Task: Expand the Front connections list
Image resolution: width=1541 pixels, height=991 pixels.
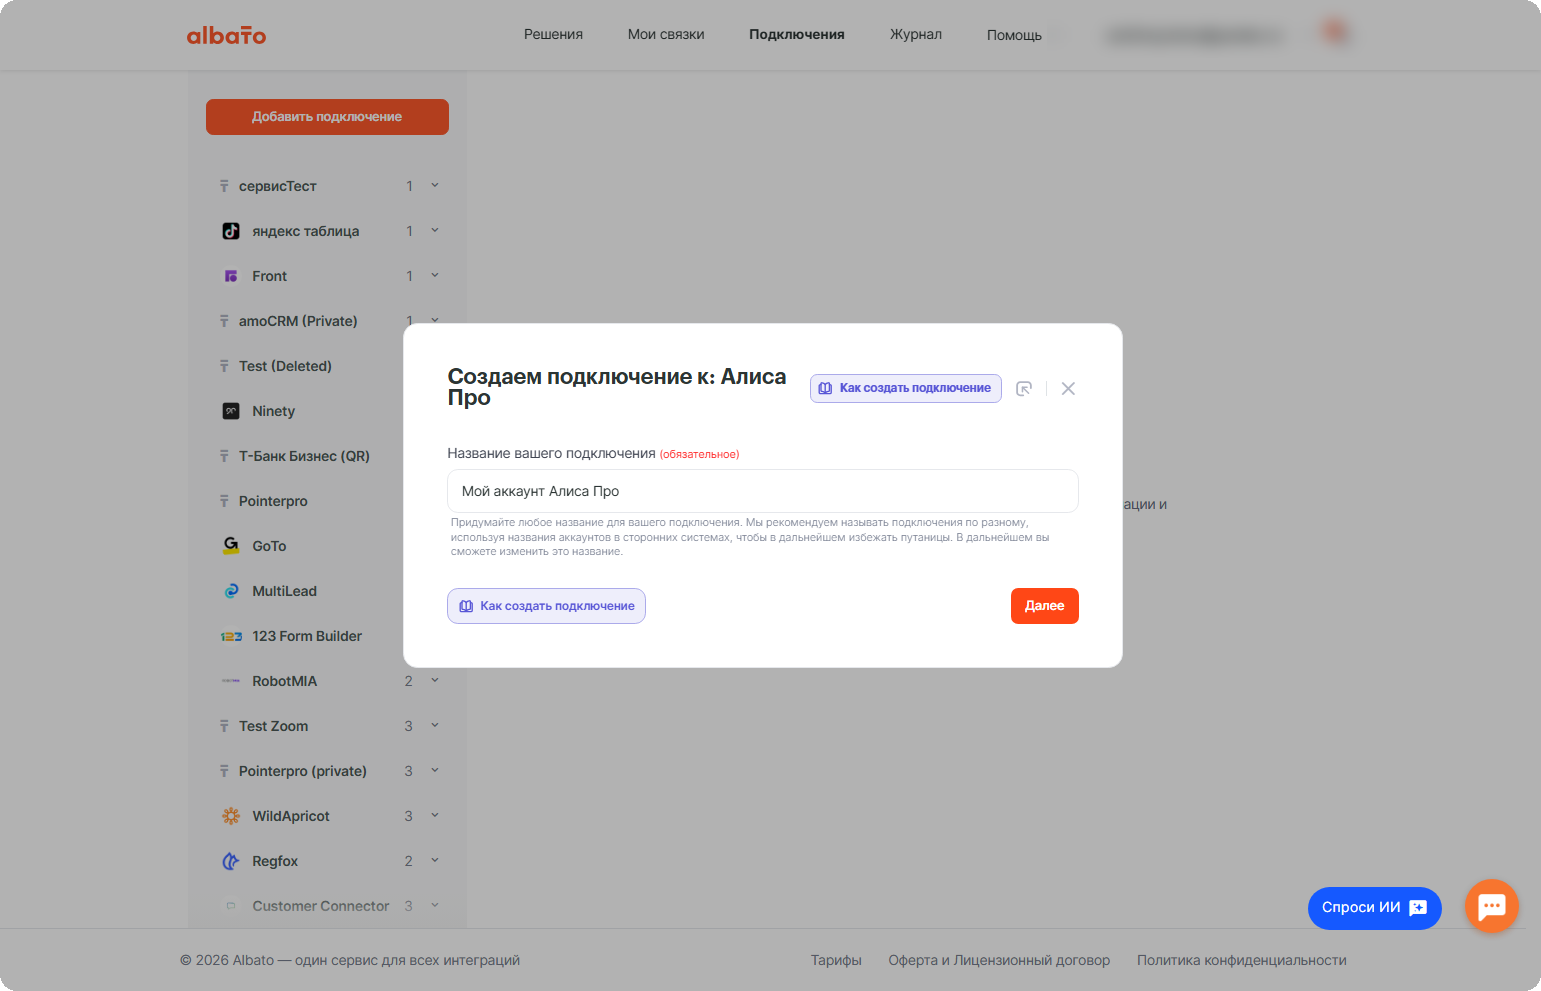Action: pyautogui.click(x=435, y=275)
